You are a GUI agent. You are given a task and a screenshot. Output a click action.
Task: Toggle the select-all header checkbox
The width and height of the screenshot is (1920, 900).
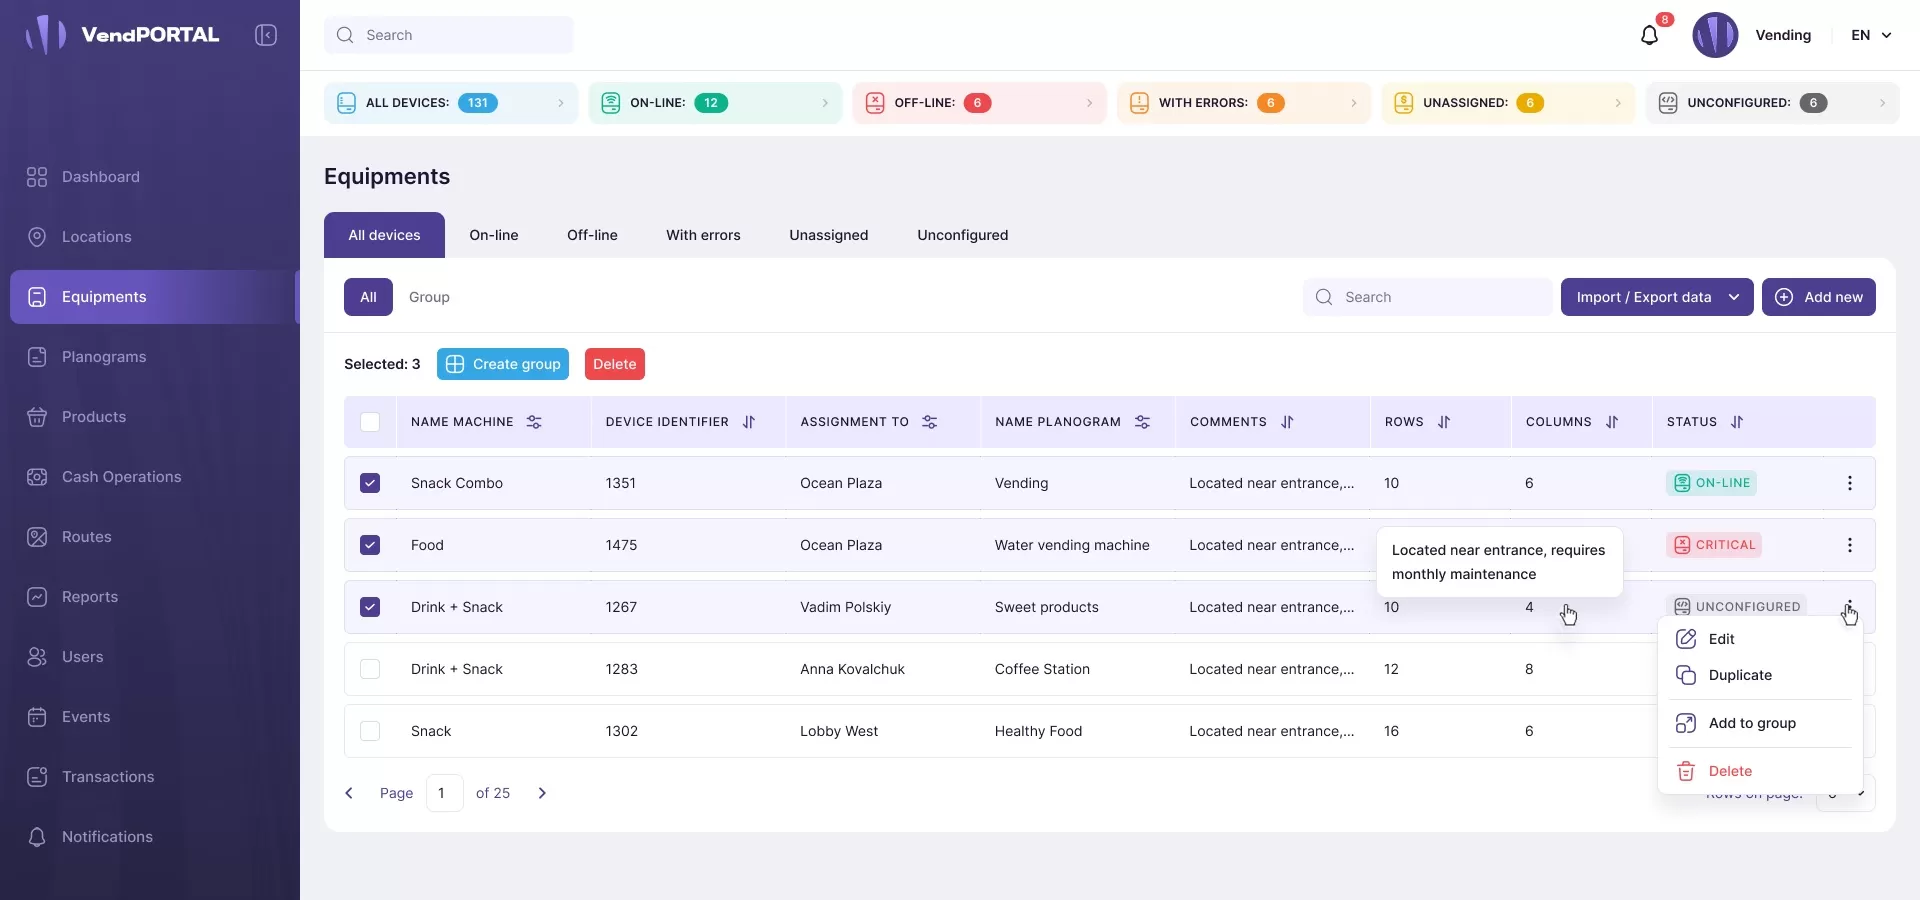[370, 422]
